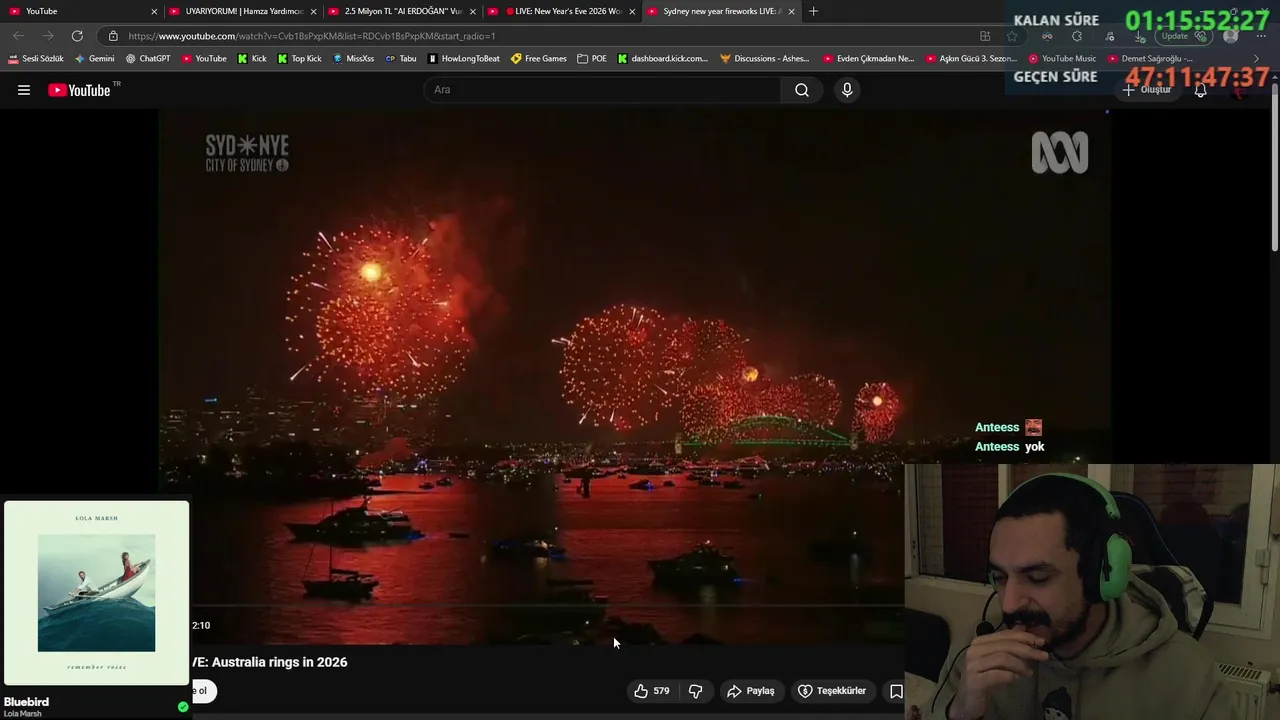Image resolution: width=1280 pixels, height=720 pixels.
Task: Switch to LIVE New Year's Eve 2026 tab
Action: click(x=560, y=11)
